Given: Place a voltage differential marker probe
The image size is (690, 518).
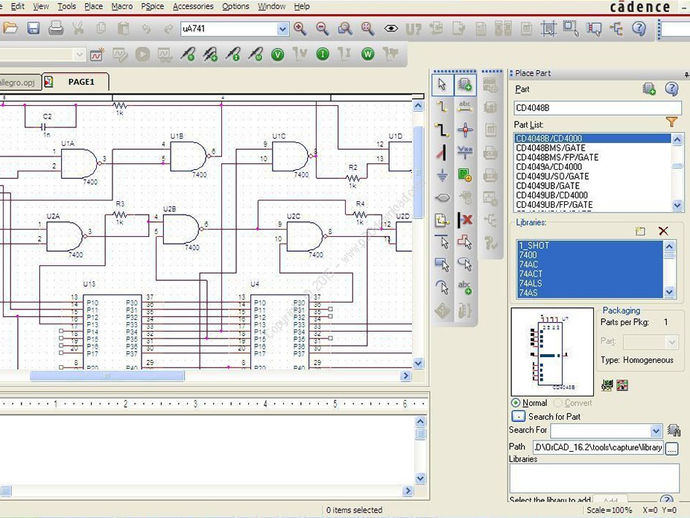Looking at the screenshot, I should point(210,55).
